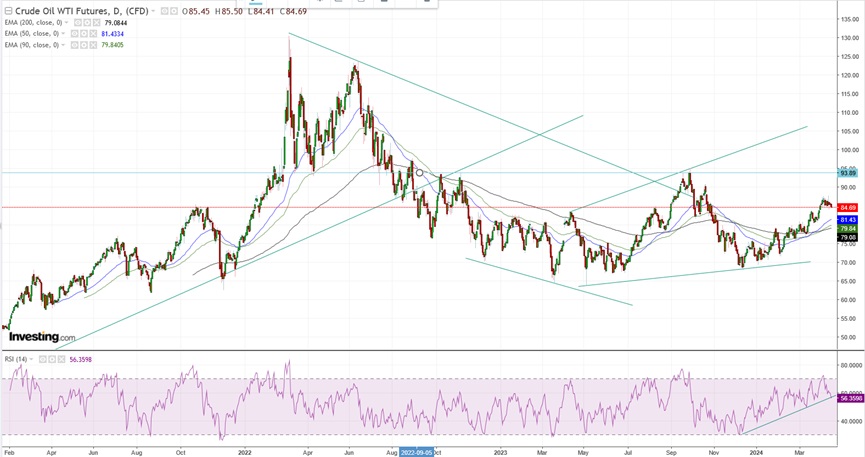This screenshot has height=457, width=865.
Task: Click the Investing.com logo link
Action: click(x=42, y=338)
